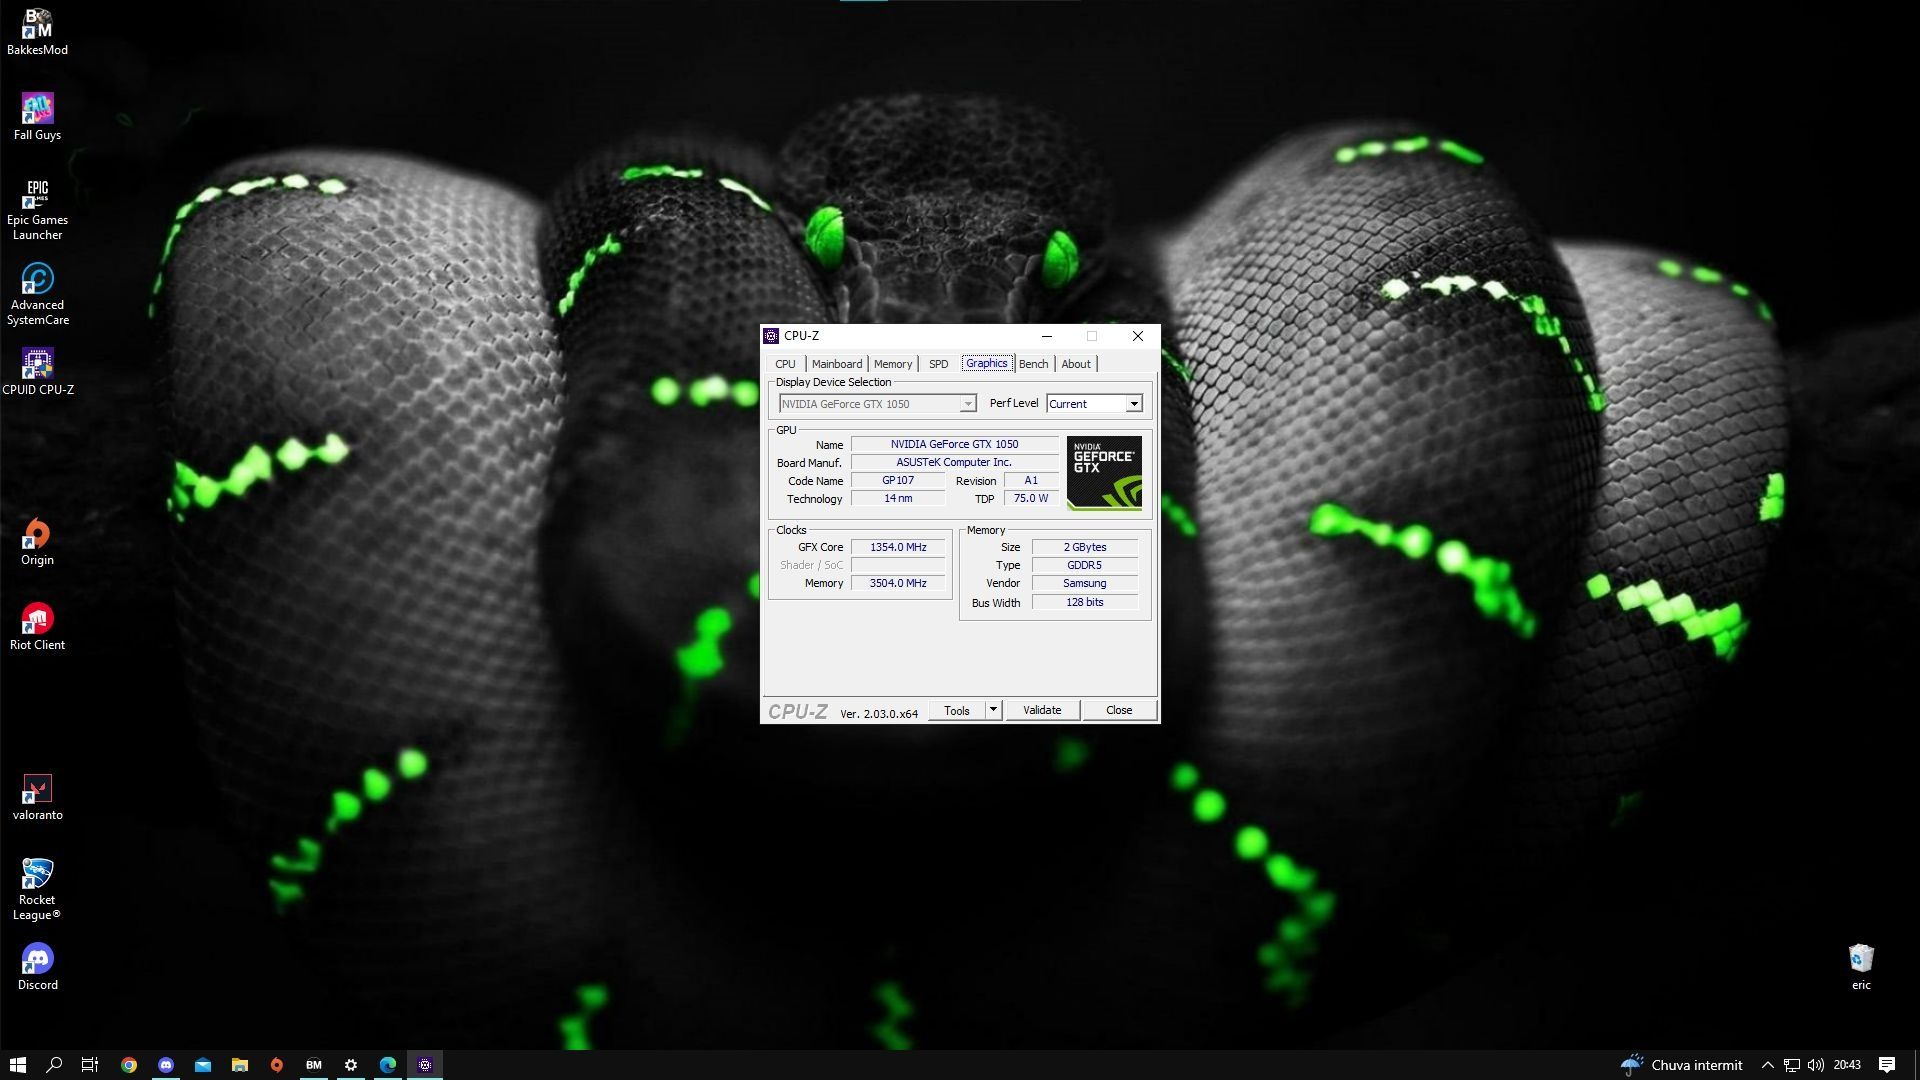Click the Validate button
This screenshot has width=1920, height=1080.
click(1042, 710)
